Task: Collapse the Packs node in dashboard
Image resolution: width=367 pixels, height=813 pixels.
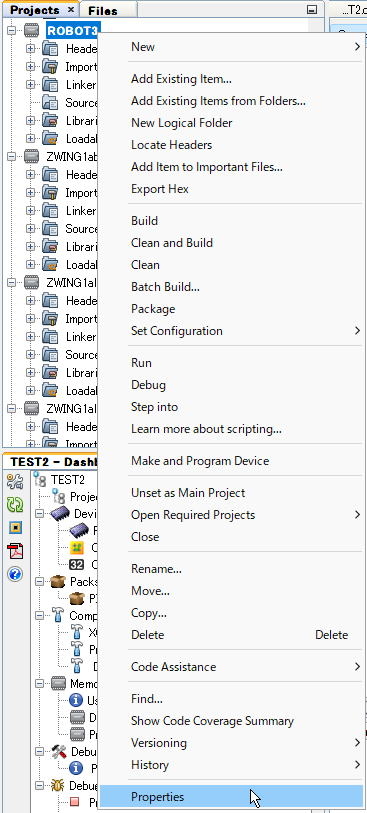Action: tap(39, 582)
